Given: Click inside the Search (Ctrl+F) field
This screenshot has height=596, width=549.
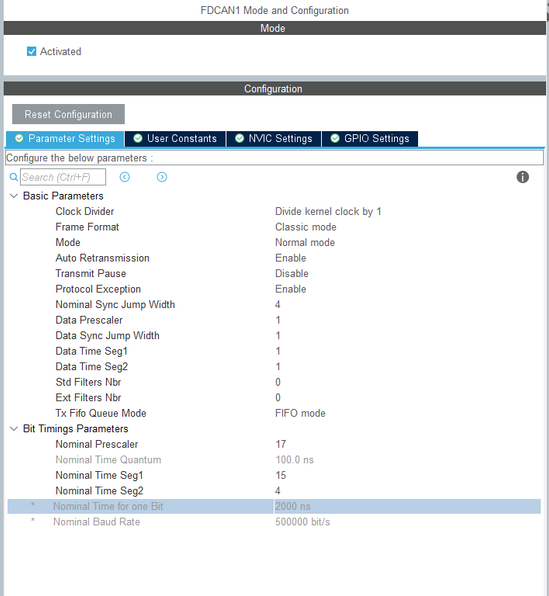Looking at the screenshot, I should pos(63,177).
